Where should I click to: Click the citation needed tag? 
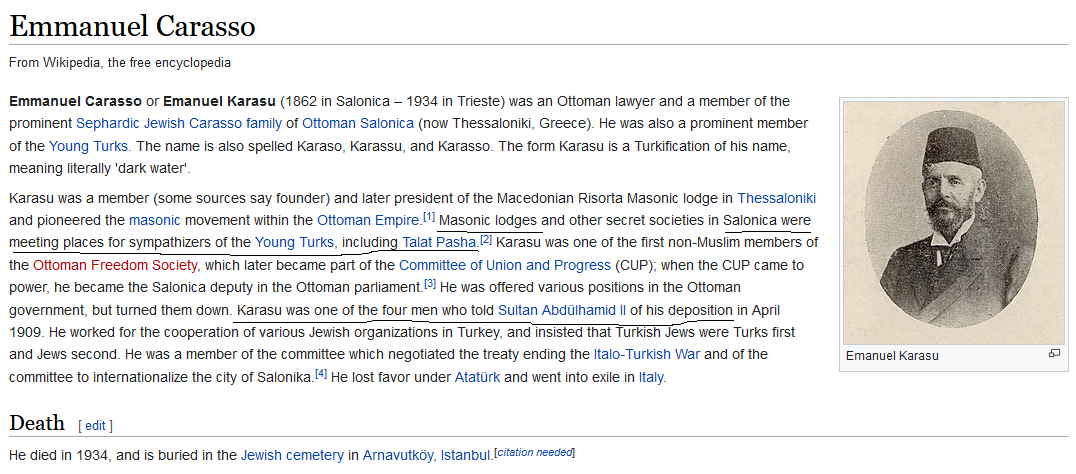tap(535, 453)
